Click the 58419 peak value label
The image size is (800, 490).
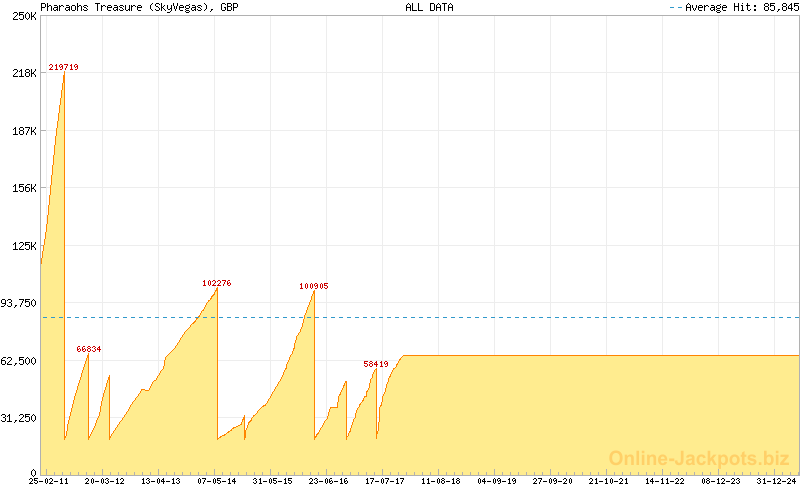click(x=376, y=364)
